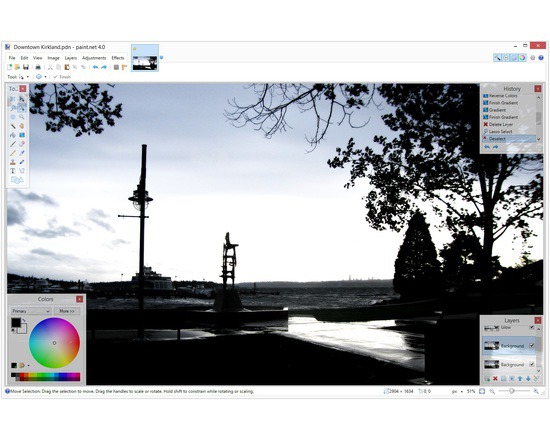Select the Magic Wand tool
The height and width of the screenshot is (440, 550).
coord(13,126)
